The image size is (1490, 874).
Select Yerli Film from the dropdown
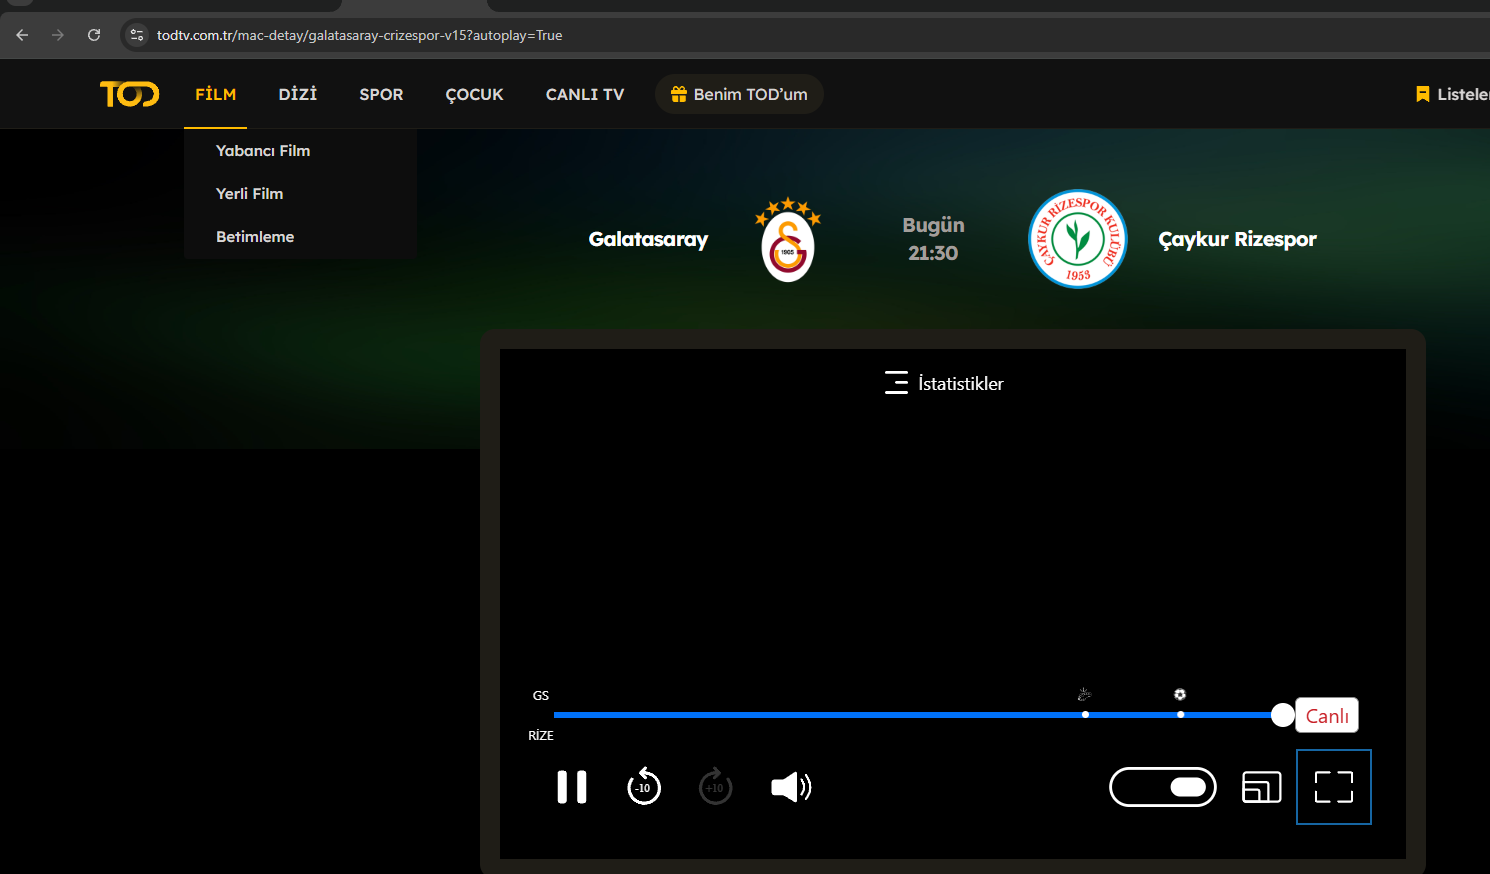pyautogui.click(x=250, y=194)
